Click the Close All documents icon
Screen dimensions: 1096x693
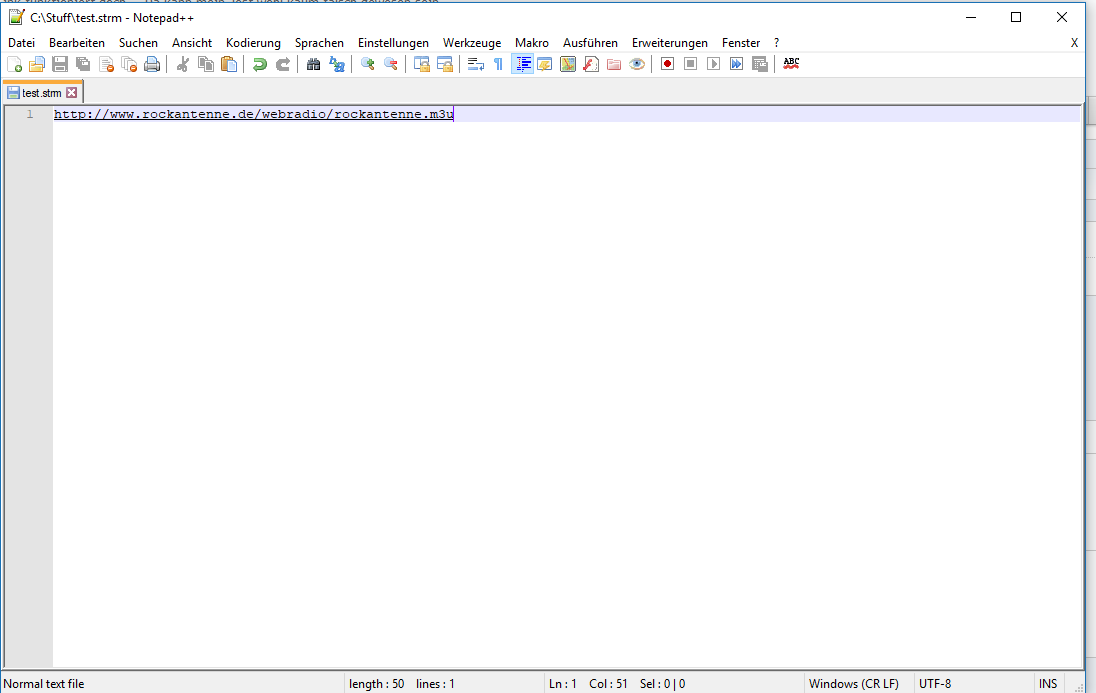click(129, 64)
